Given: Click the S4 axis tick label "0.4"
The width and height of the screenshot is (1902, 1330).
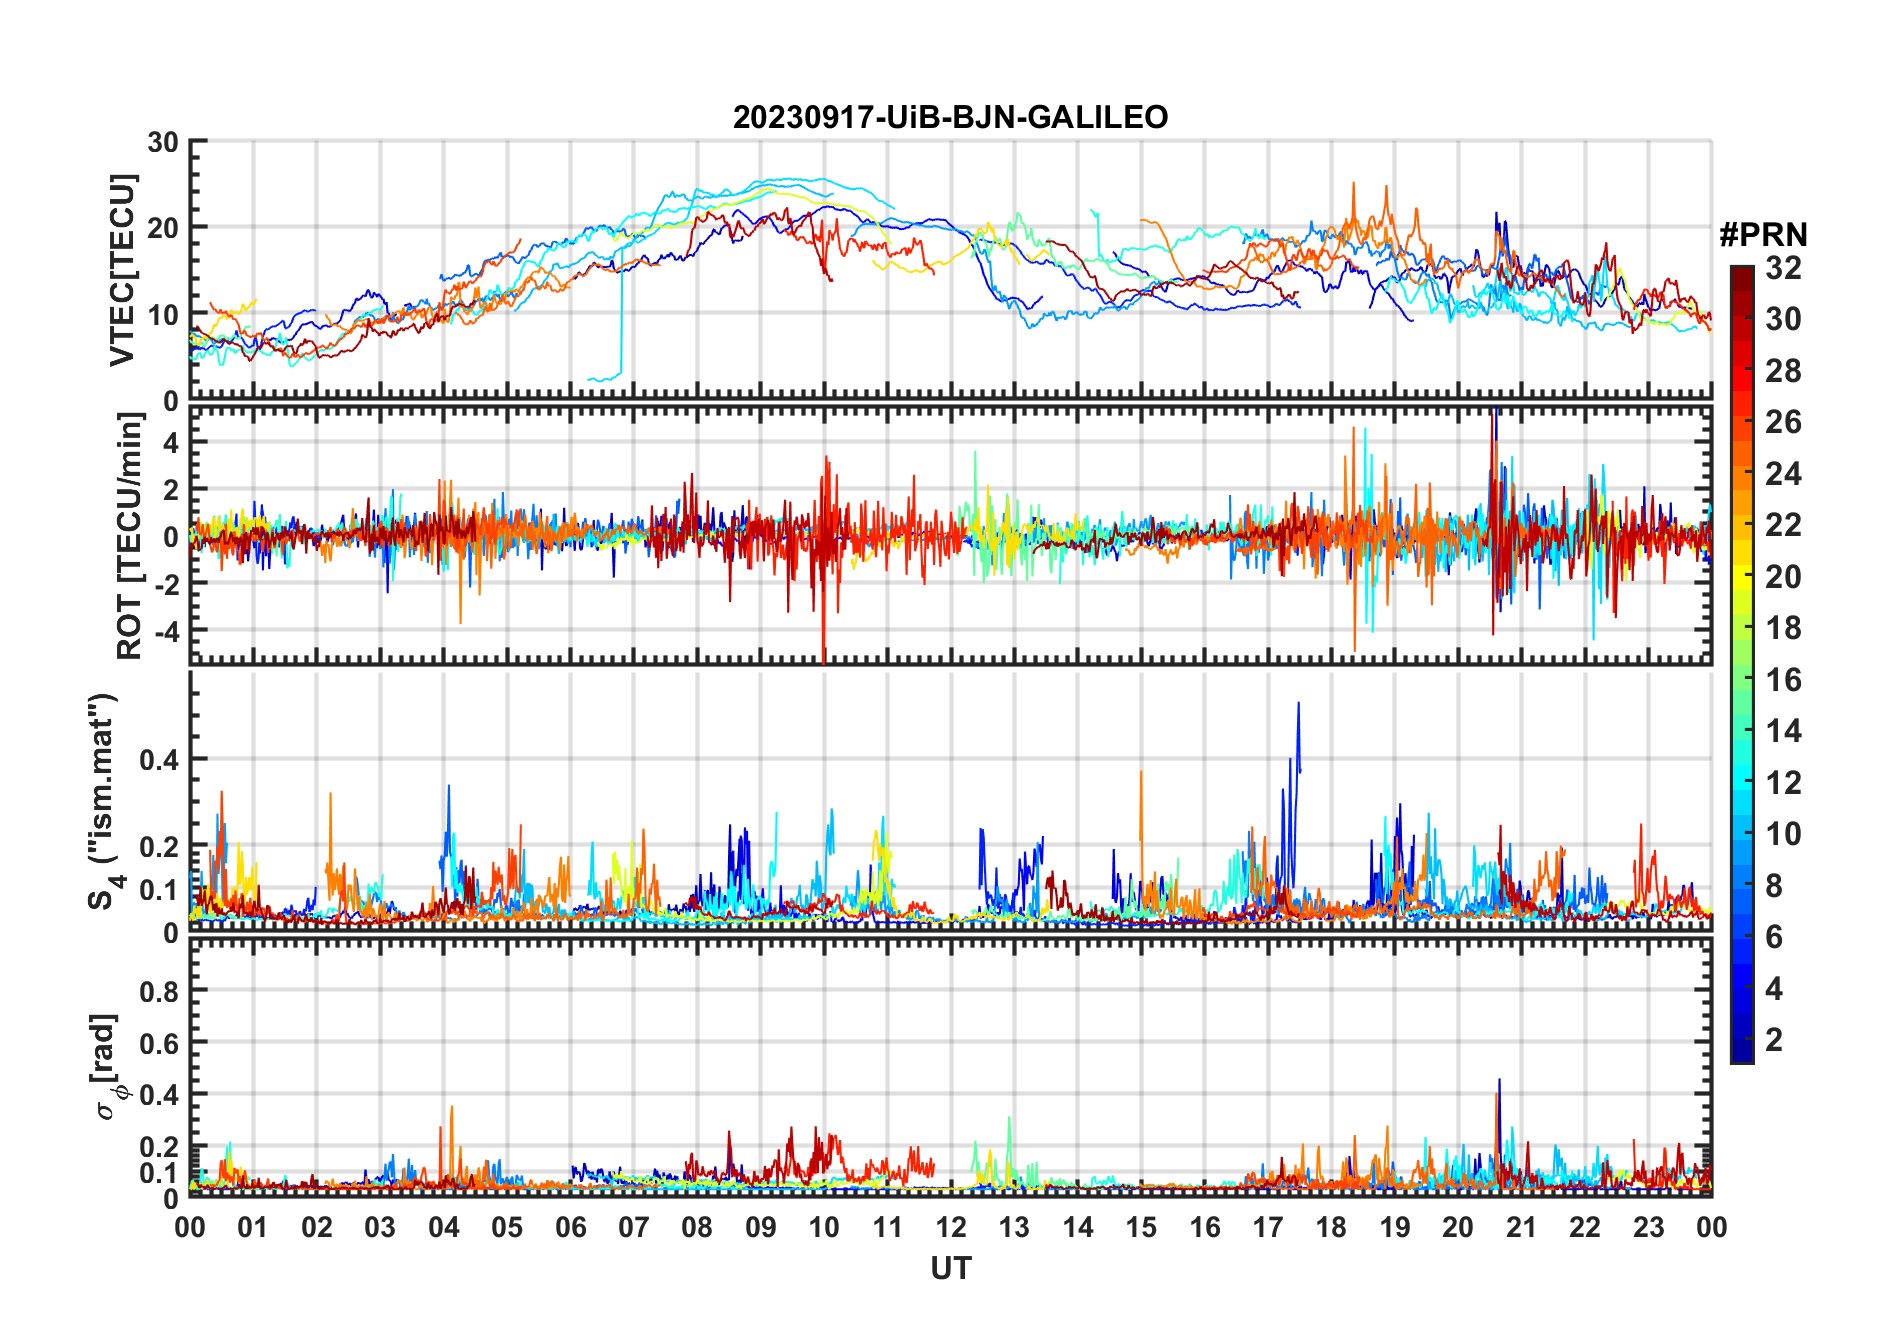Looking at the screenshot, I should pyautogui.click(x=159, y=760).
